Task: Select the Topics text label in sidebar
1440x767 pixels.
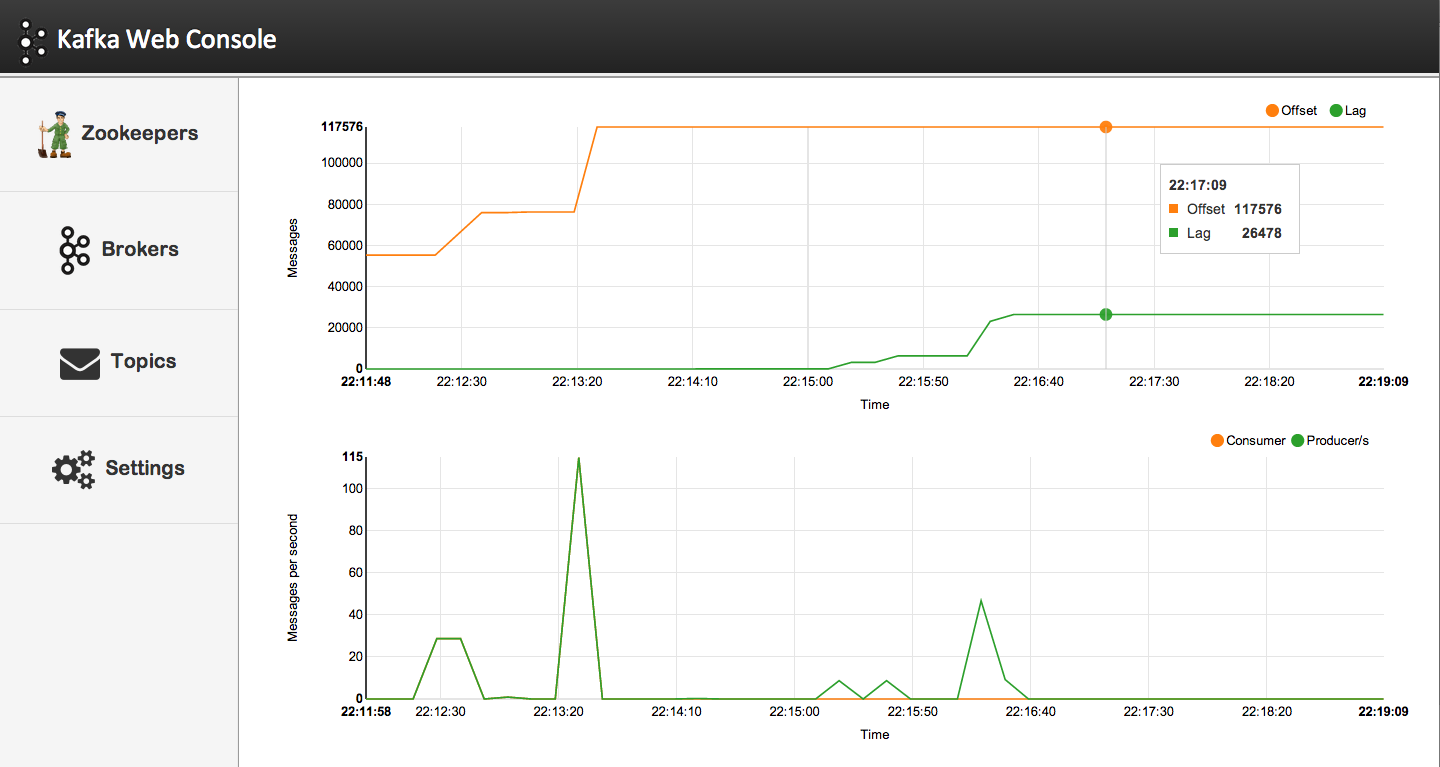Action: (x=143, y=362)
